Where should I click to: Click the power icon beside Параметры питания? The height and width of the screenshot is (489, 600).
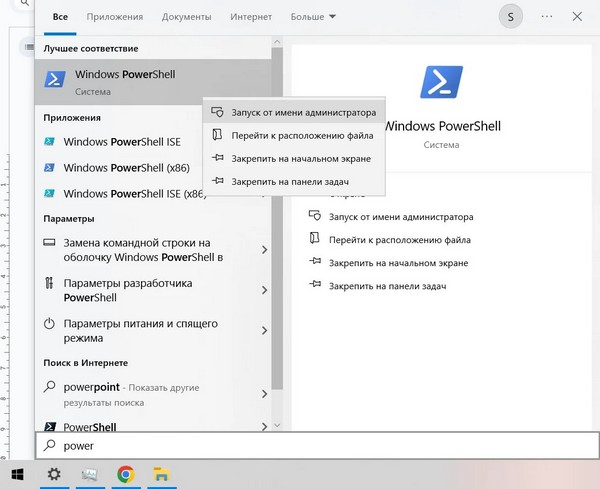[x=49, y=324]
